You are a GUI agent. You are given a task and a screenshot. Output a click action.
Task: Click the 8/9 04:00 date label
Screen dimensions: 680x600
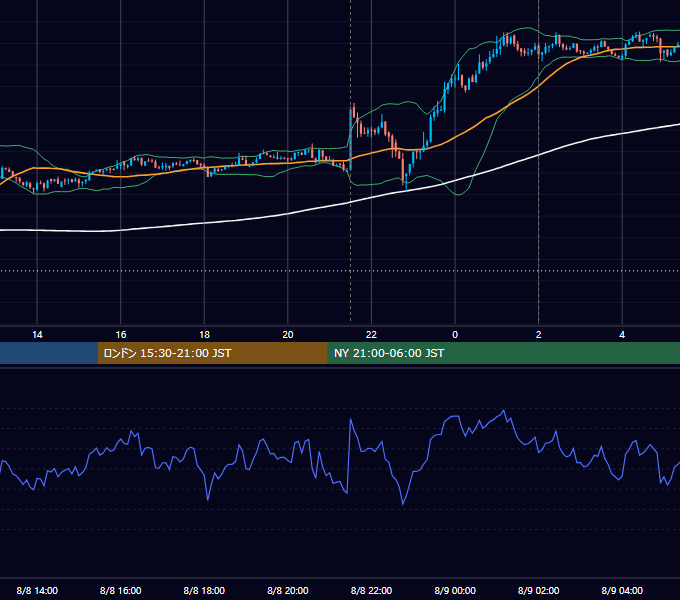click(x=622, y=590)
